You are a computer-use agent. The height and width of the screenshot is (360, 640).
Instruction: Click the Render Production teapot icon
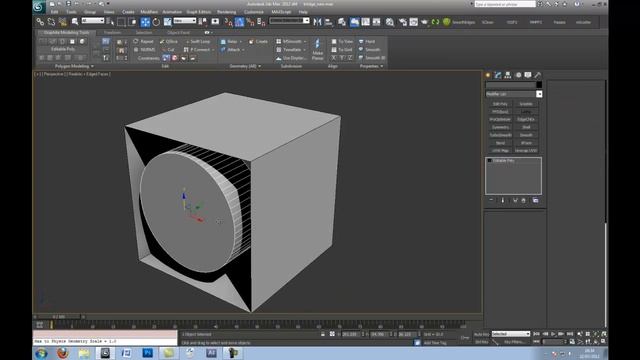pyautogui.click(x=424, y=22)
